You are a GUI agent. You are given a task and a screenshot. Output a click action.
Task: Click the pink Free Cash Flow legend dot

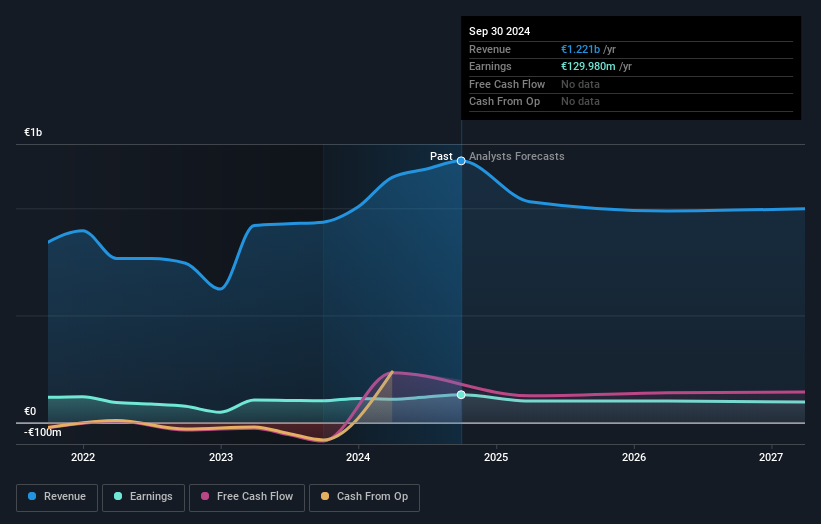tap(205, 496)
